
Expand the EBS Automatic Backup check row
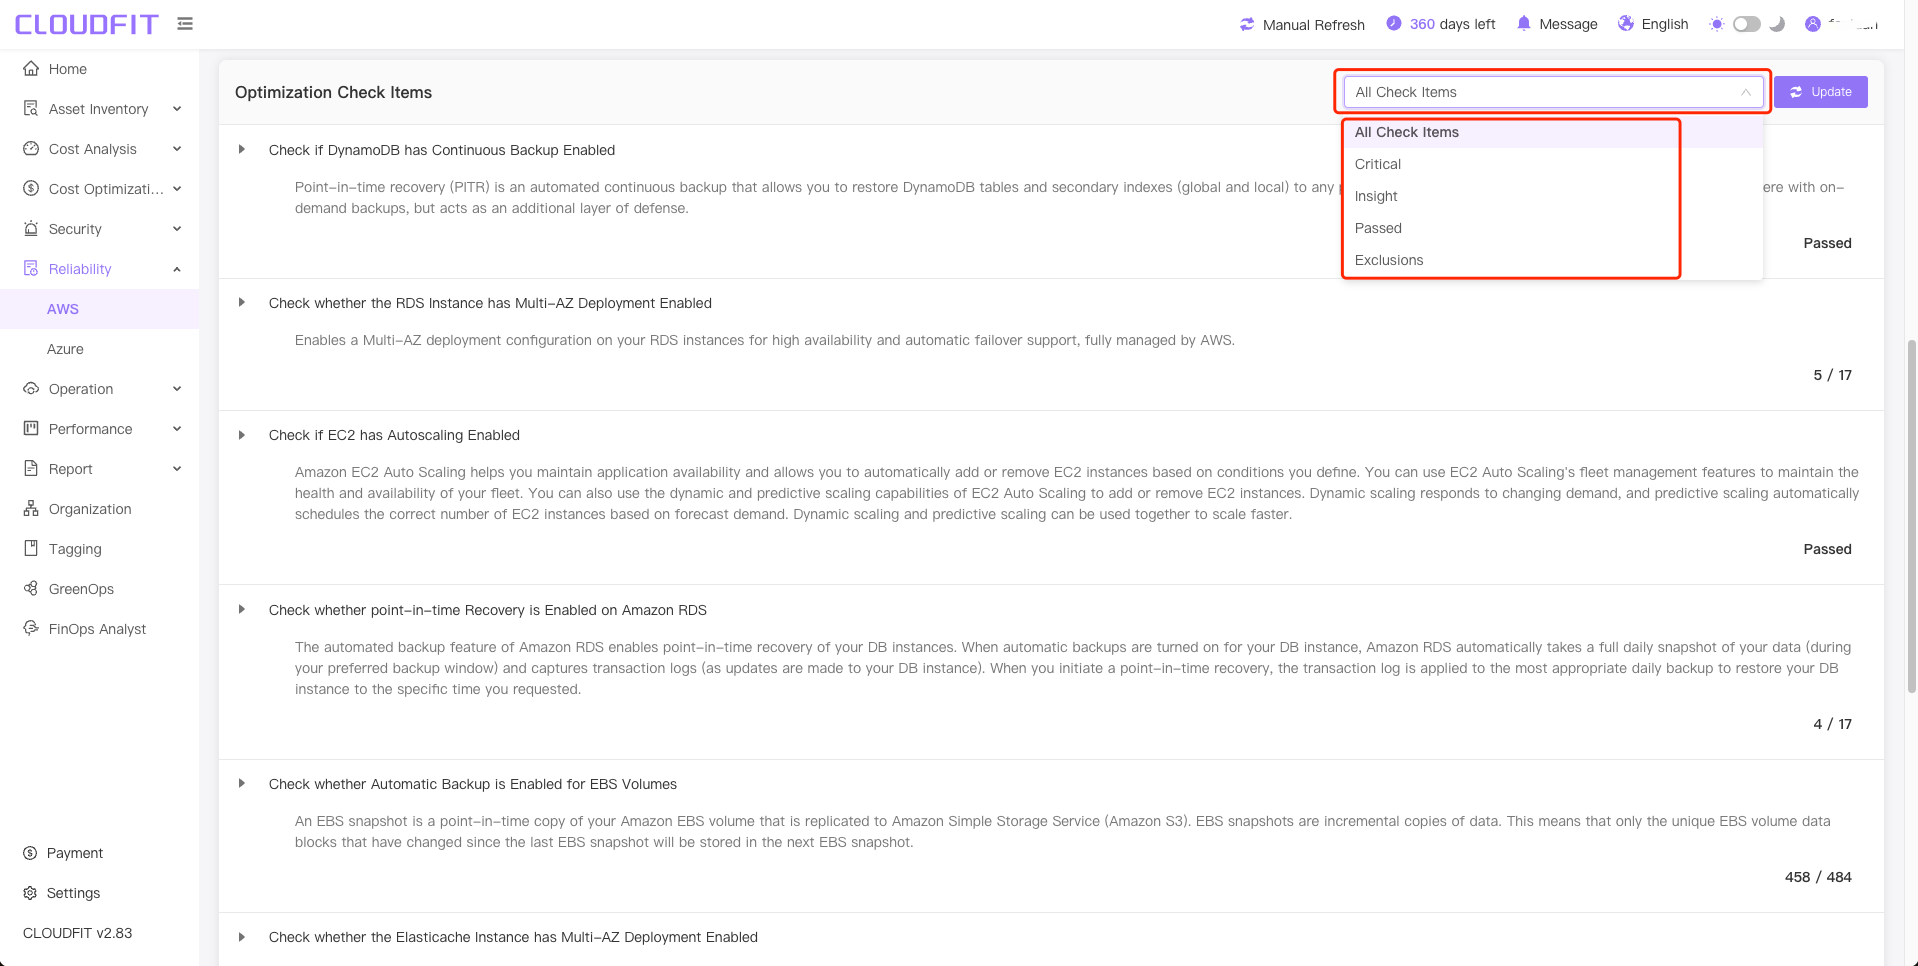[242, 784]
